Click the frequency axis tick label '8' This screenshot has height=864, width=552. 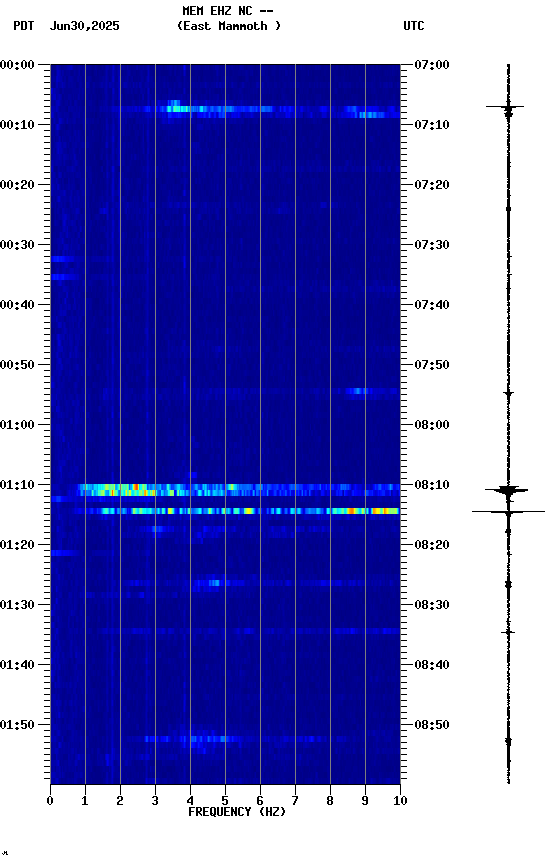pos(330,801)
